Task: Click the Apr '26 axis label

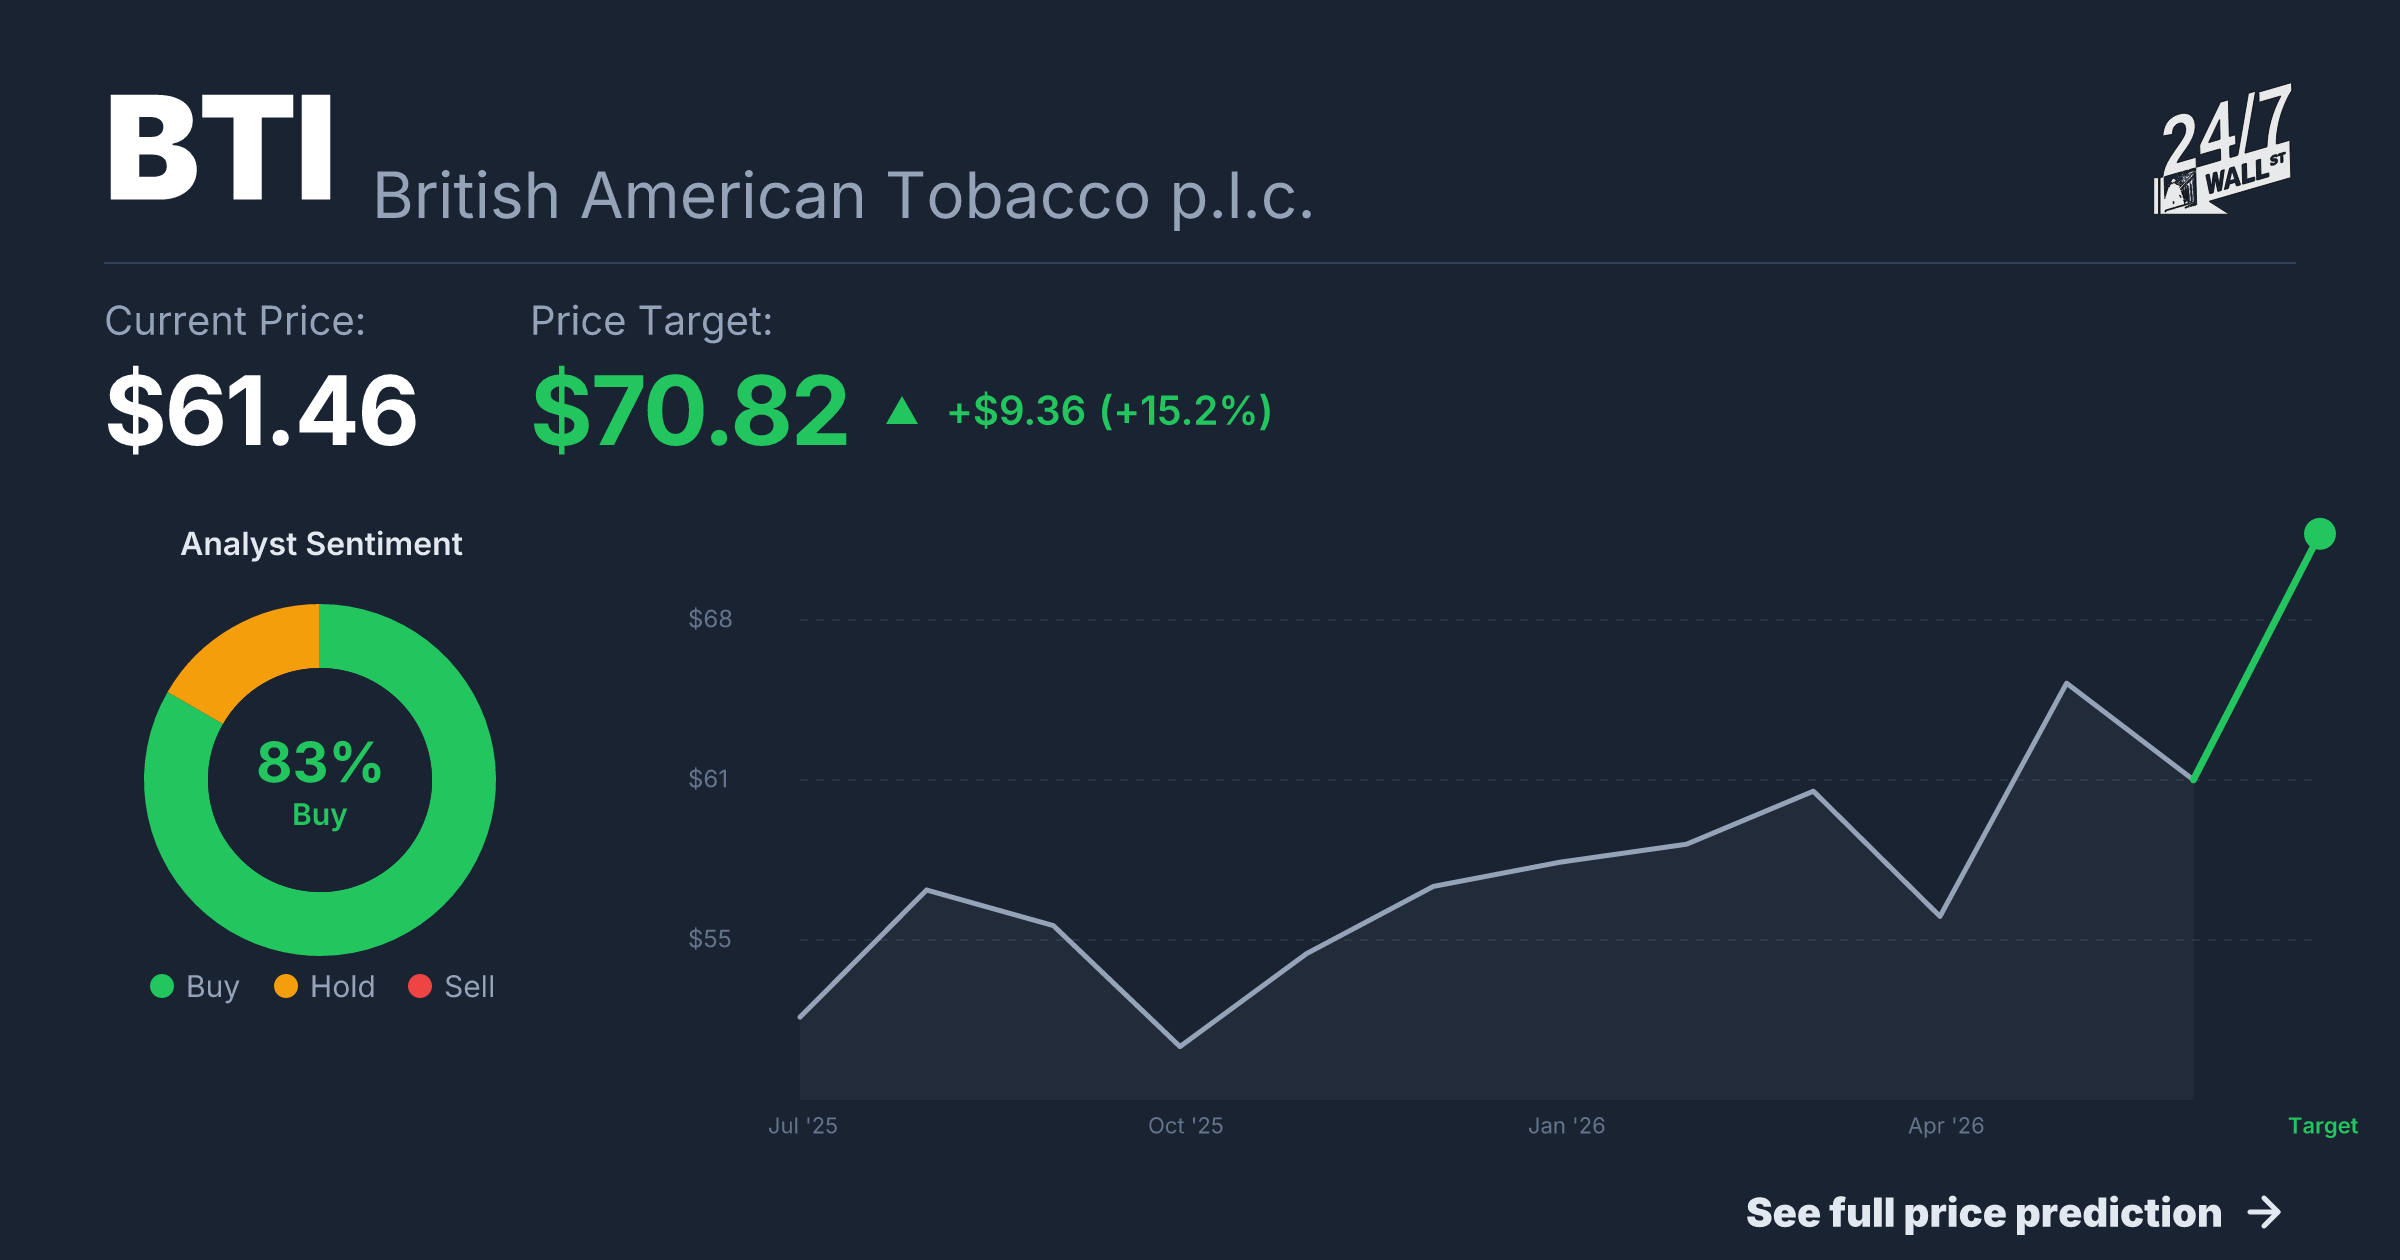Action: click(x=1946, y=1126)
